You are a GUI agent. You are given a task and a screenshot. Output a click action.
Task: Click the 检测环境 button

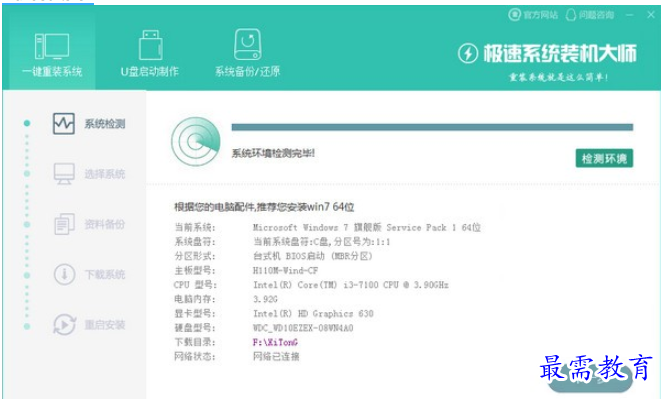(x=604, y=159)
